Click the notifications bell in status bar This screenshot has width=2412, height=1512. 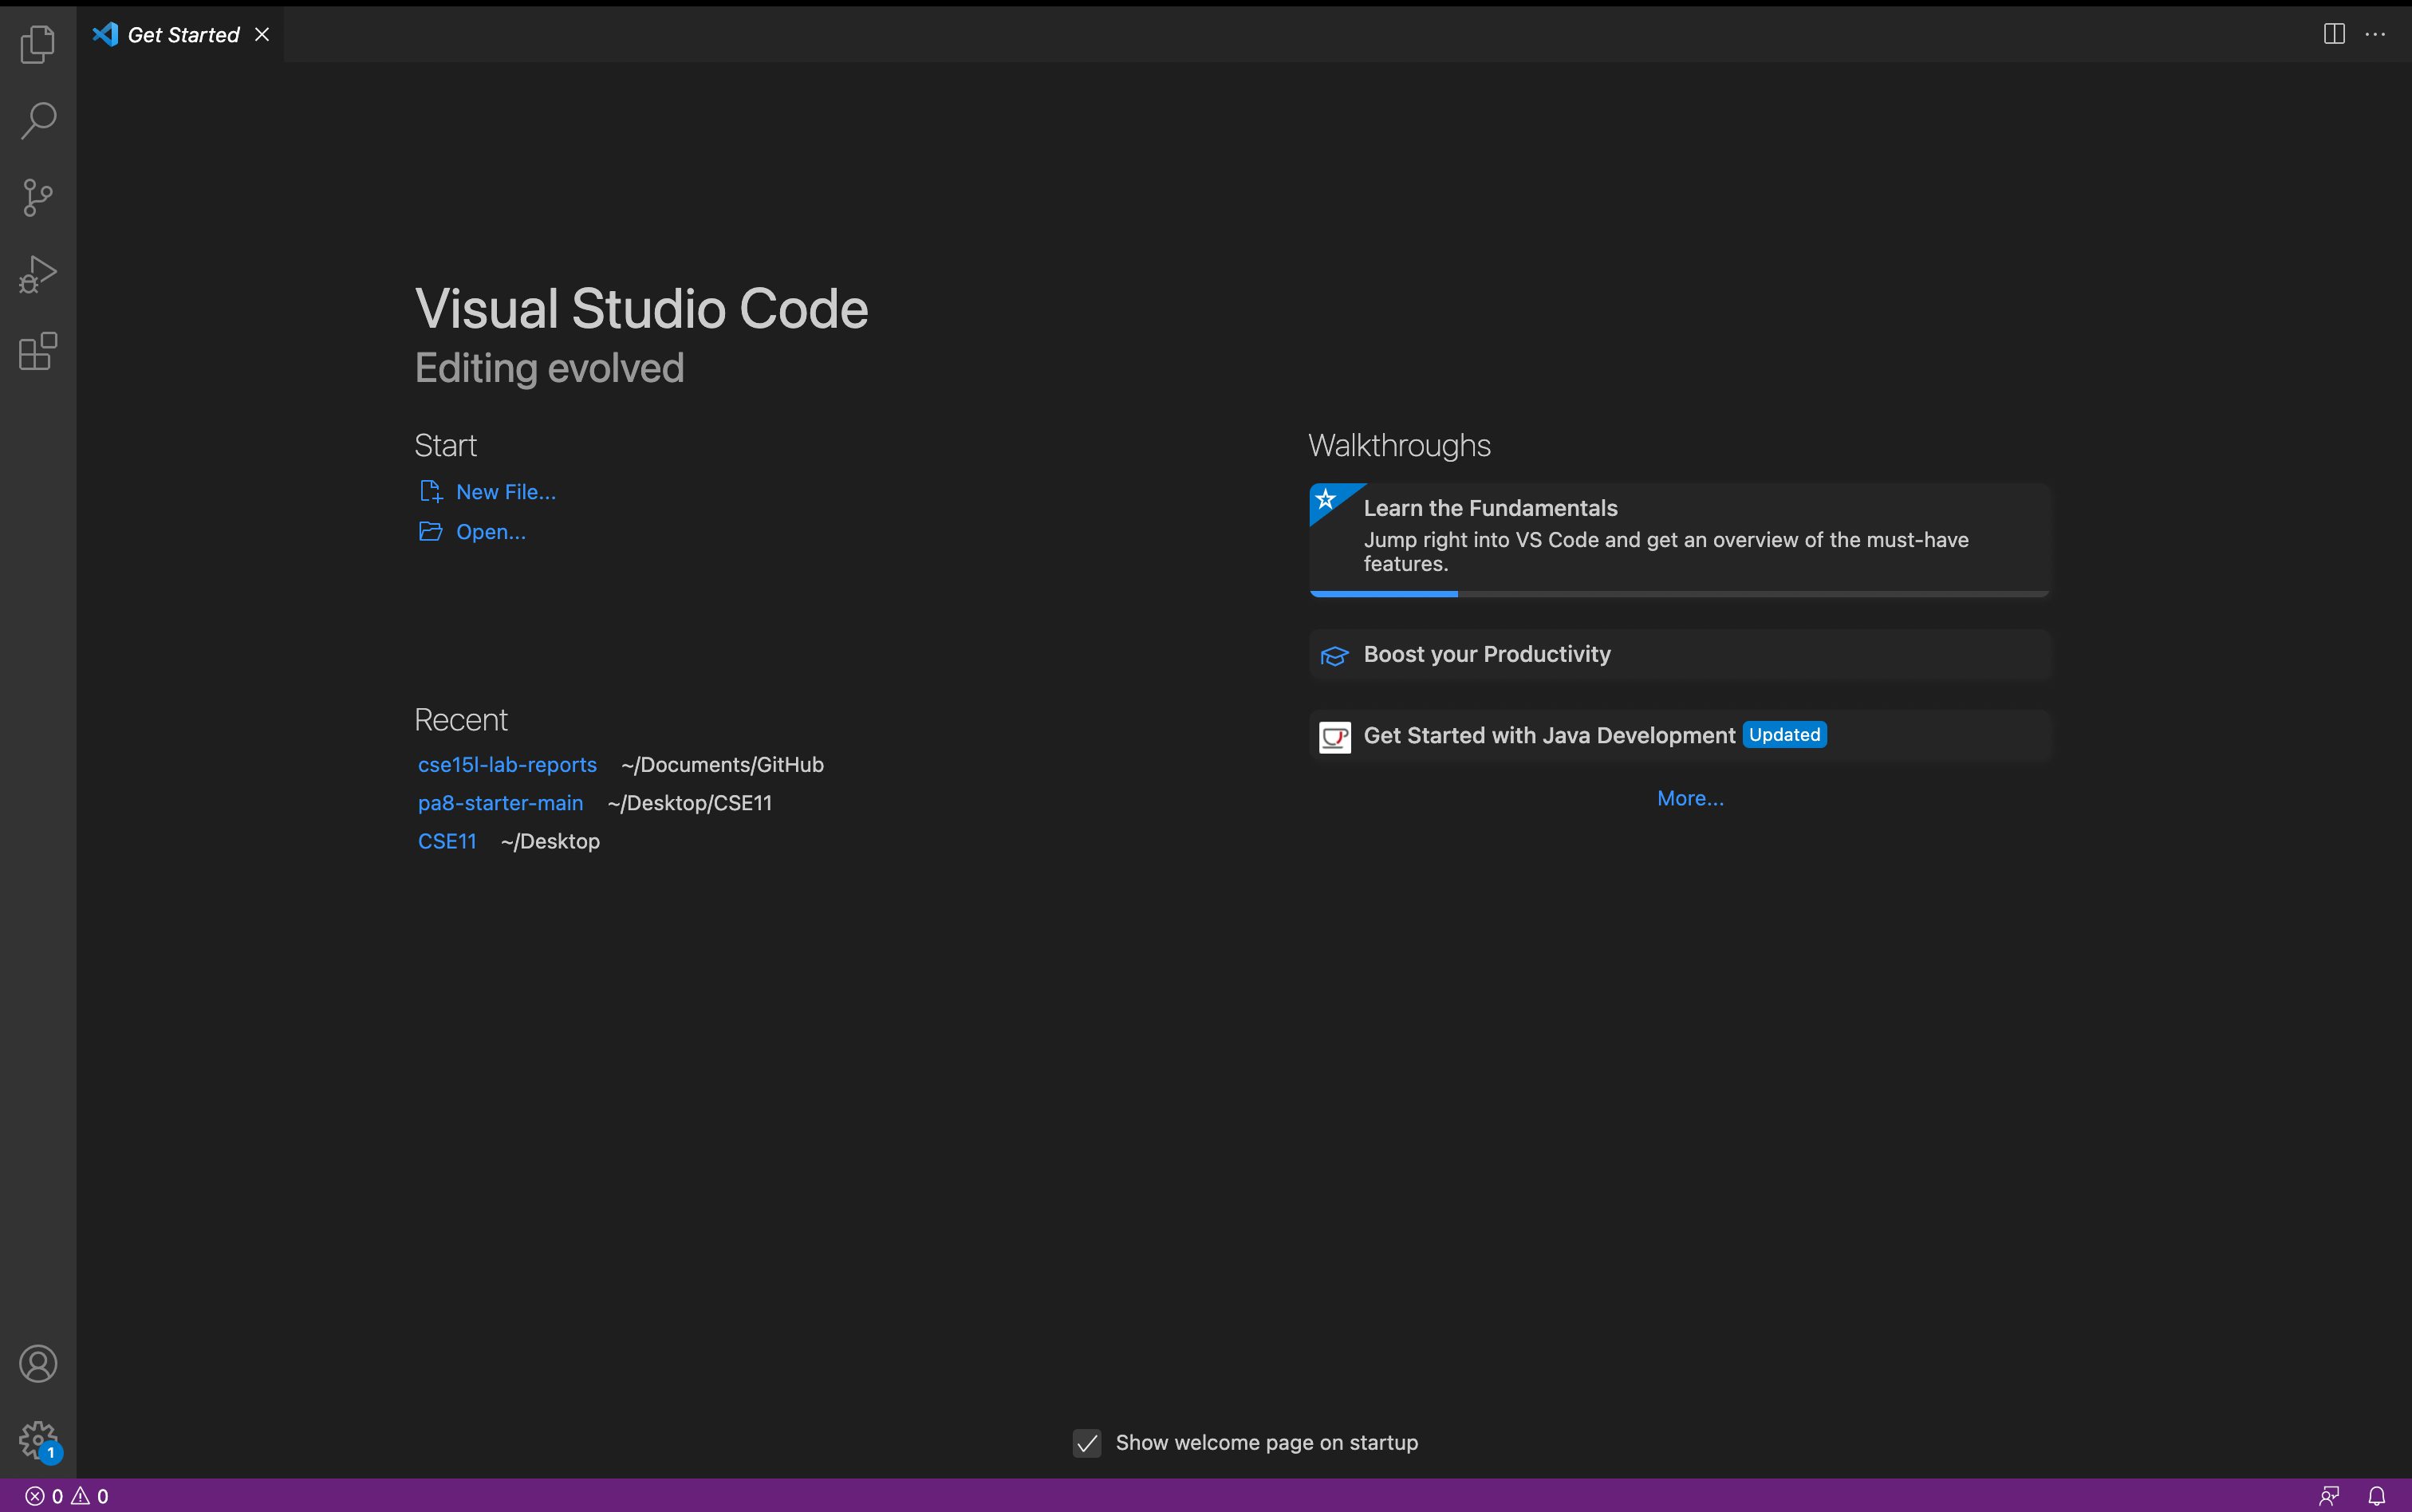(x=2377, y=1496)
